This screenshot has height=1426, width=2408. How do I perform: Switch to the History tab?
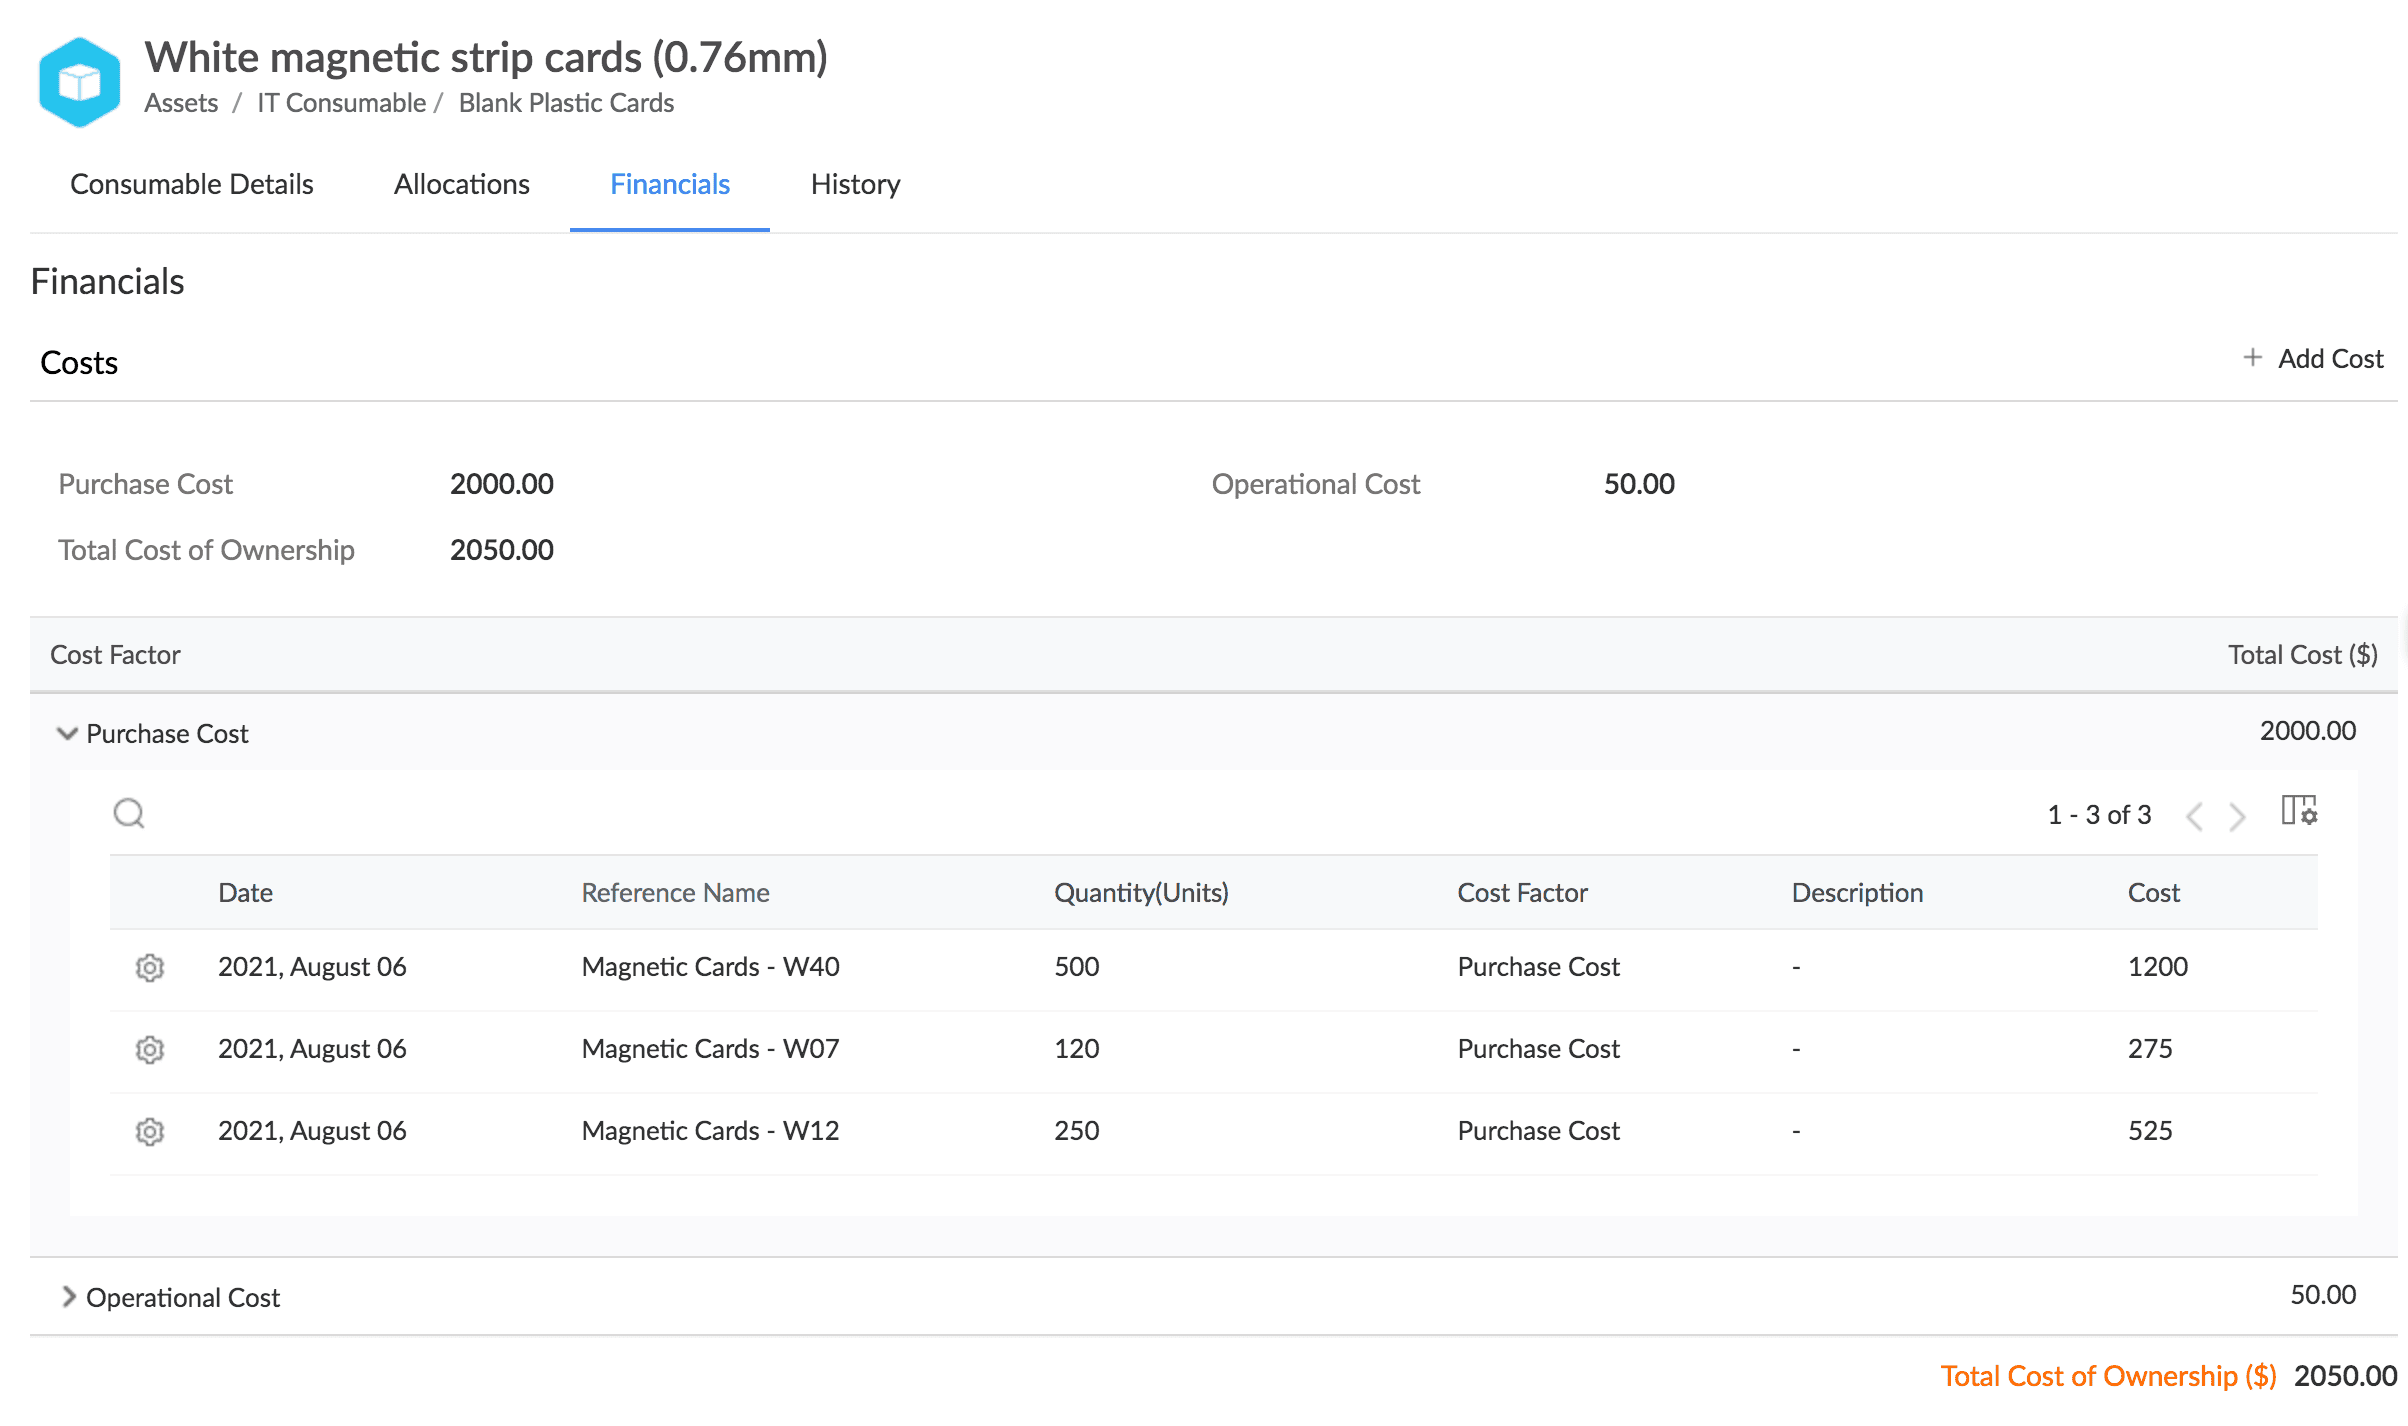855,185
